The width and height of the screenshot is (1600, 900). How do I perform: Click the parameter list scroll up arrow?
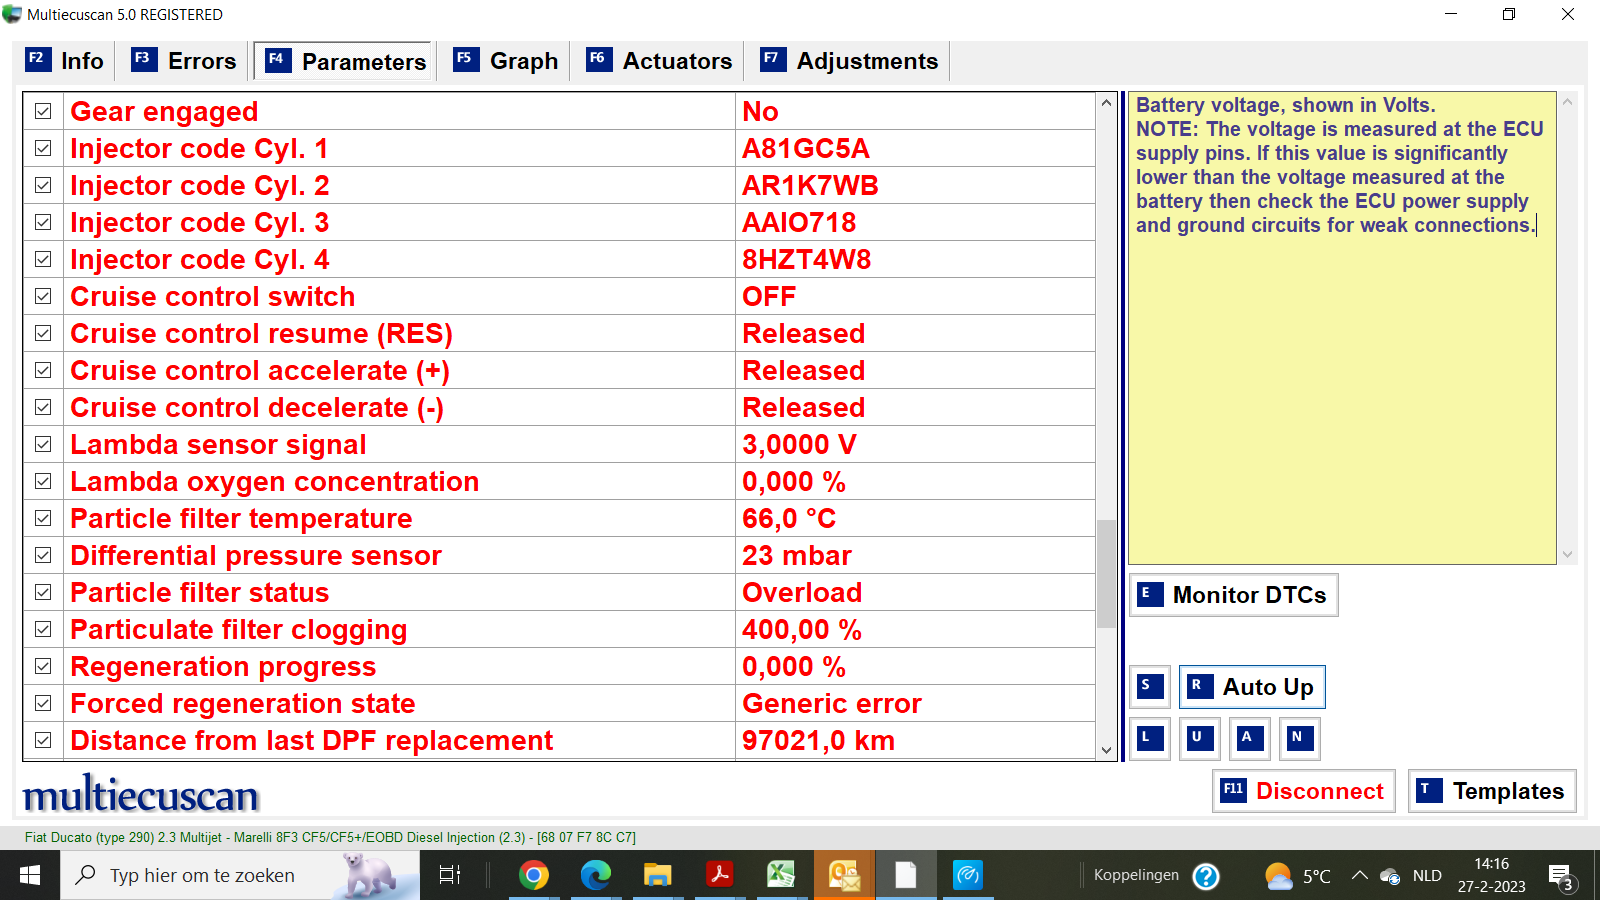coord(1106,103)
